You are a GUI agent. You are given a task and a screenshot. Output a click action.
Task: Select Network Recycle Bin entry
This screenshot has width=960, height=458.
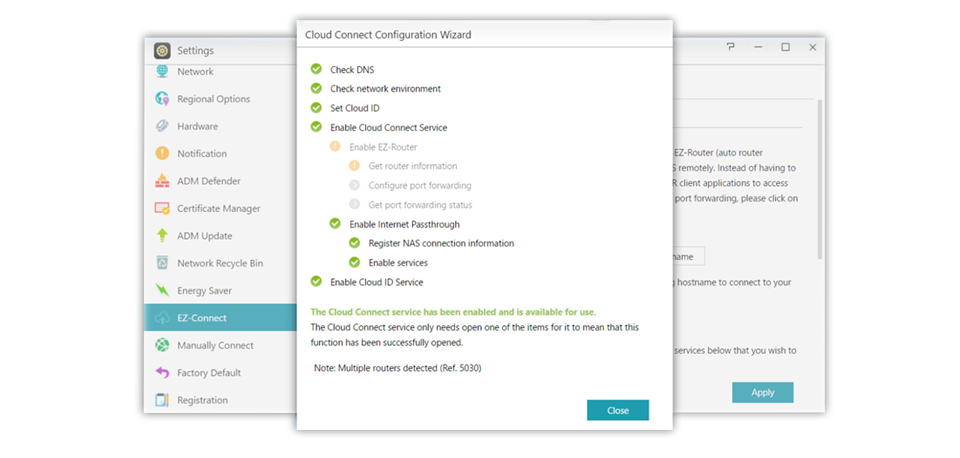click(x=220, y=263)
